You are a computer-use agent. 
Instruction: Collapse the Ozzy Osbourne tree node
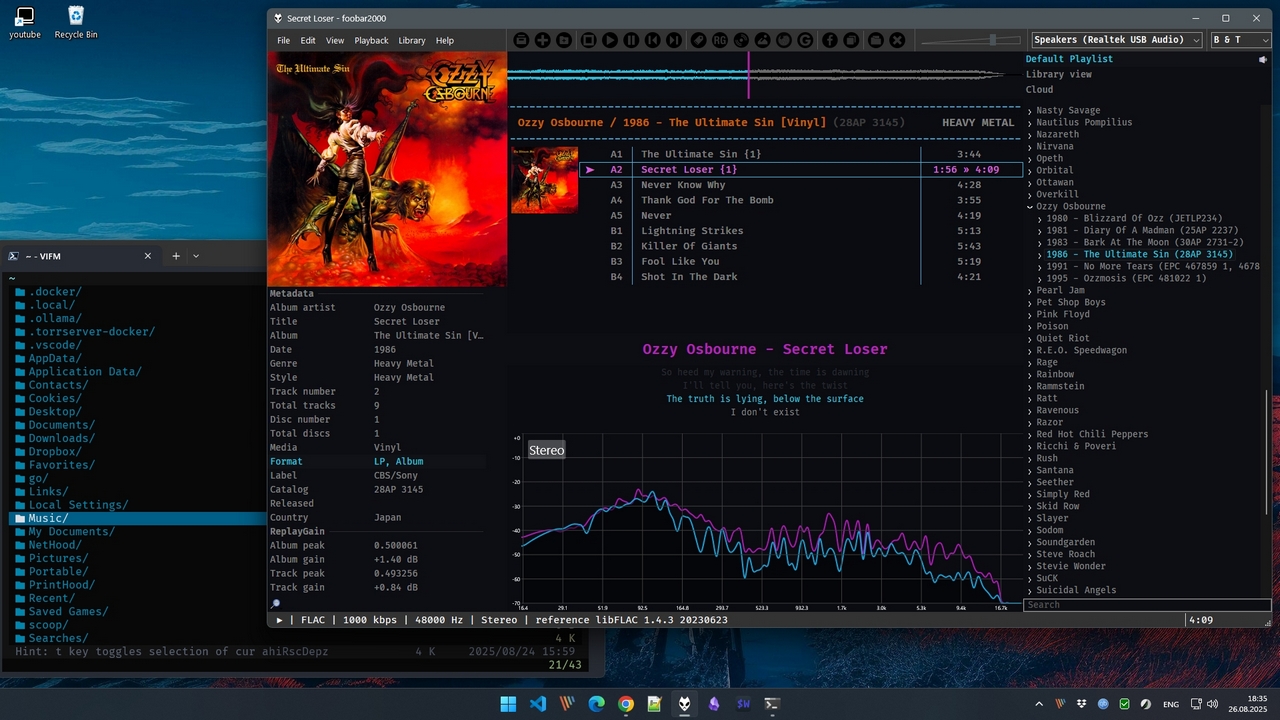tap(1030, 206)
